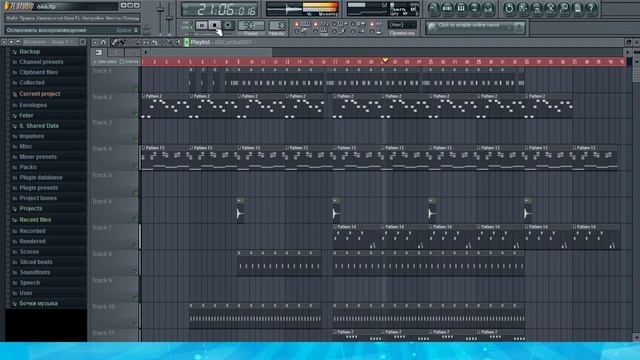Expand the Channel presets folder
The width and height of the screenshot is (640, 360).
click(x=41, y=62)
